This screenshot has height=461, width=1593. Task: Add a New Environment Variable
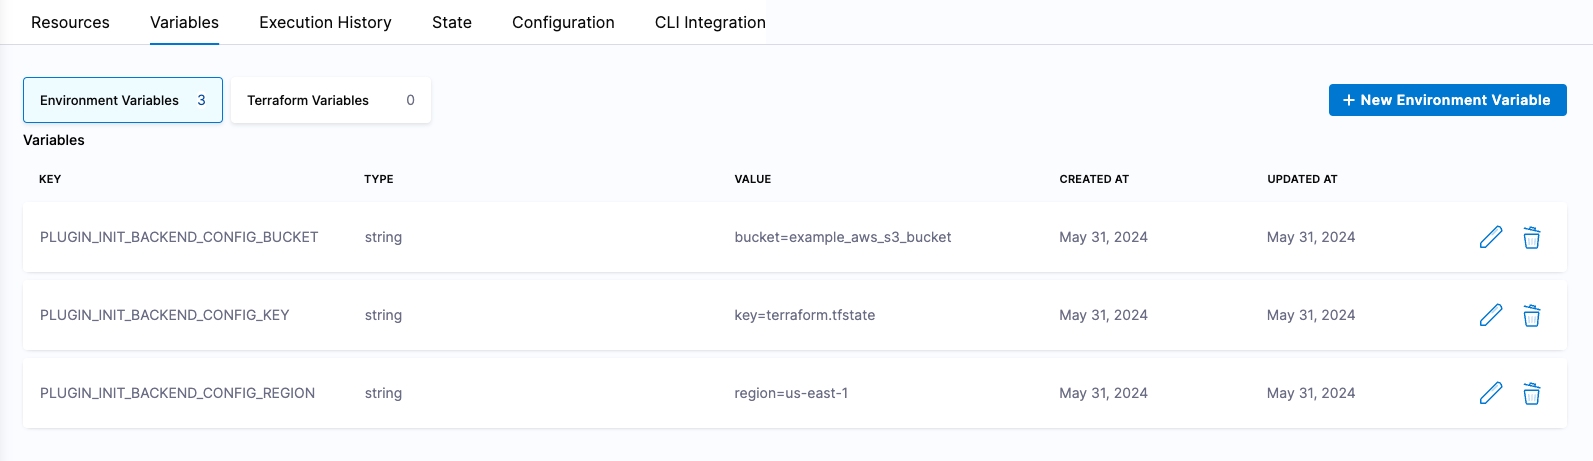[x=1447, y=100]
